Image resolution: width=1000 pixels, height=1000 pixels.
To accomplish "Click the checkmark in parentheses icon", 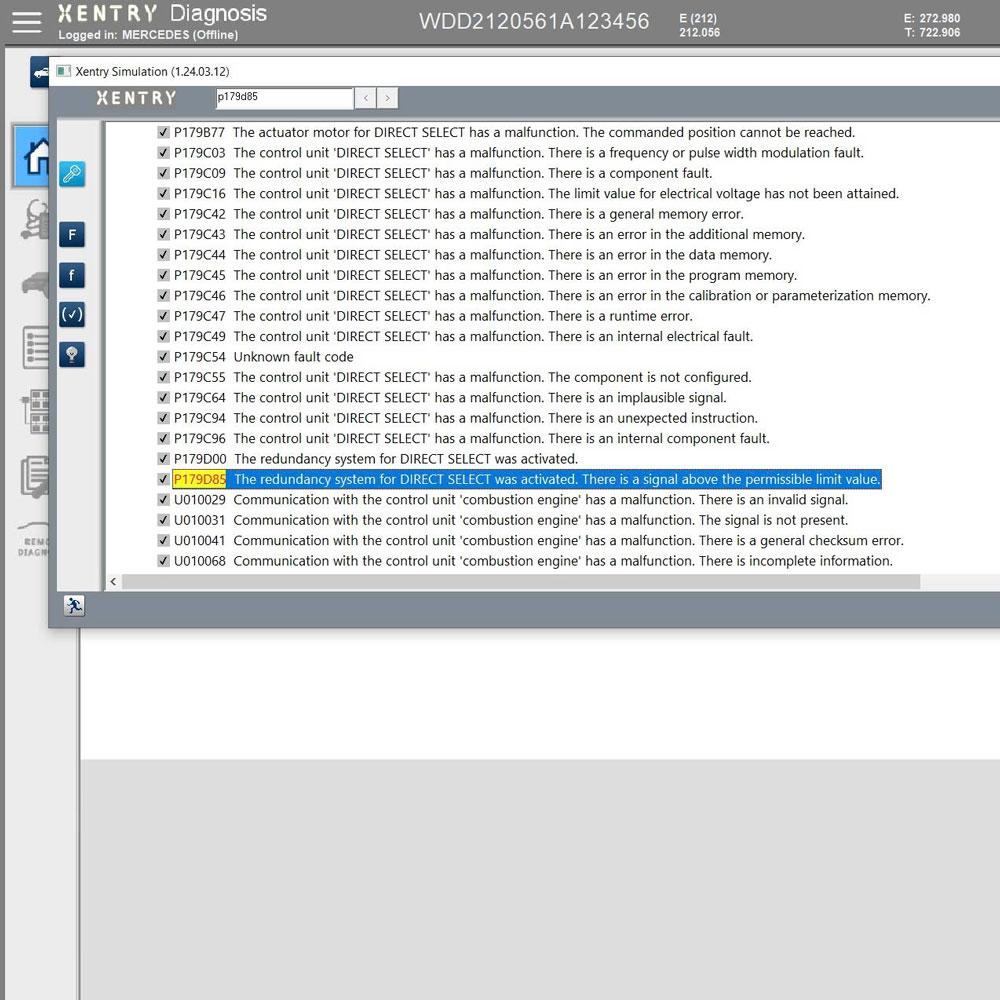I will 72,314.
